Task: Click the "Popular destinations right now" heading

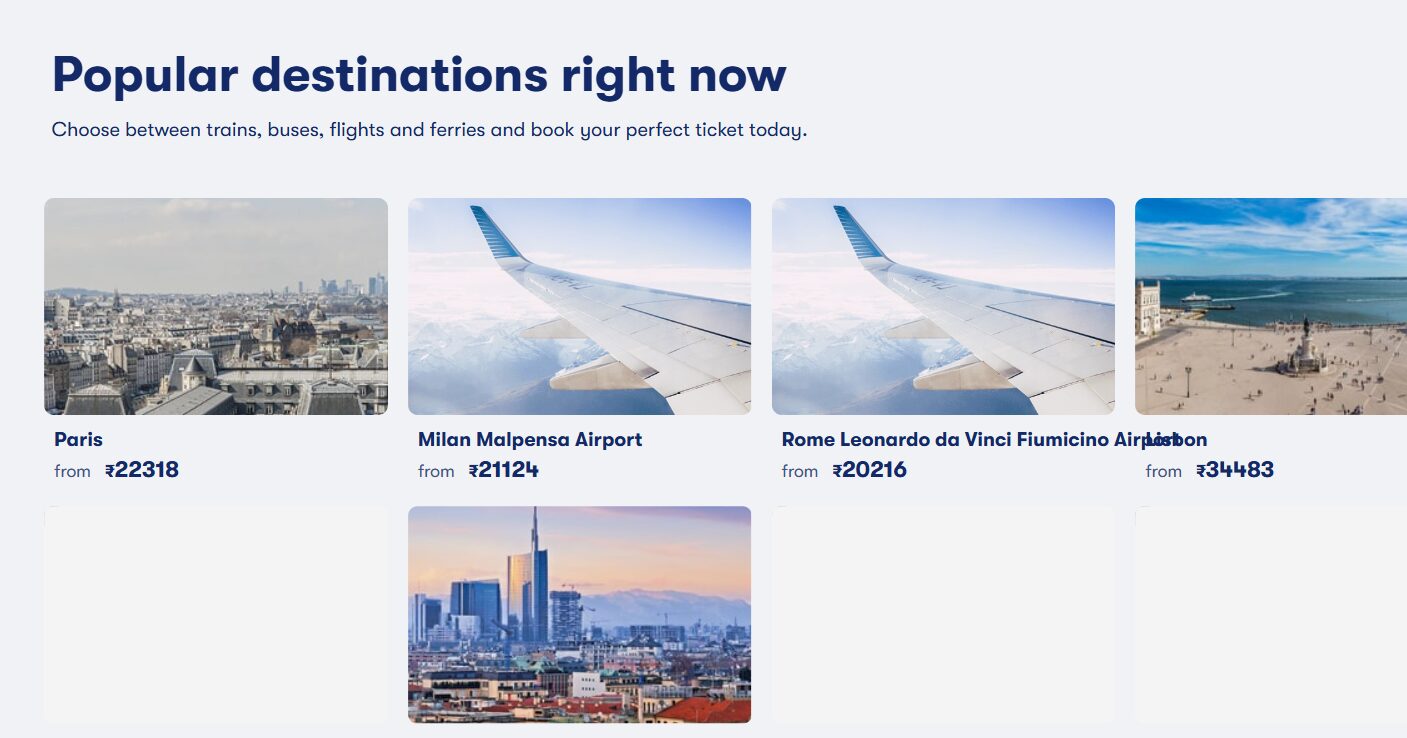Action: (419, 75)
